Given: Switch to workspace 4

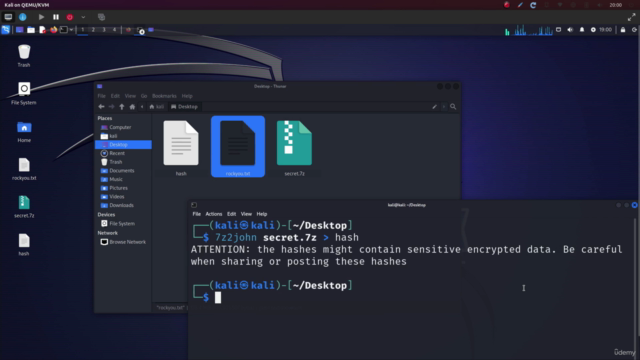Looking at the screenshot, I should (x=114, y=30).
